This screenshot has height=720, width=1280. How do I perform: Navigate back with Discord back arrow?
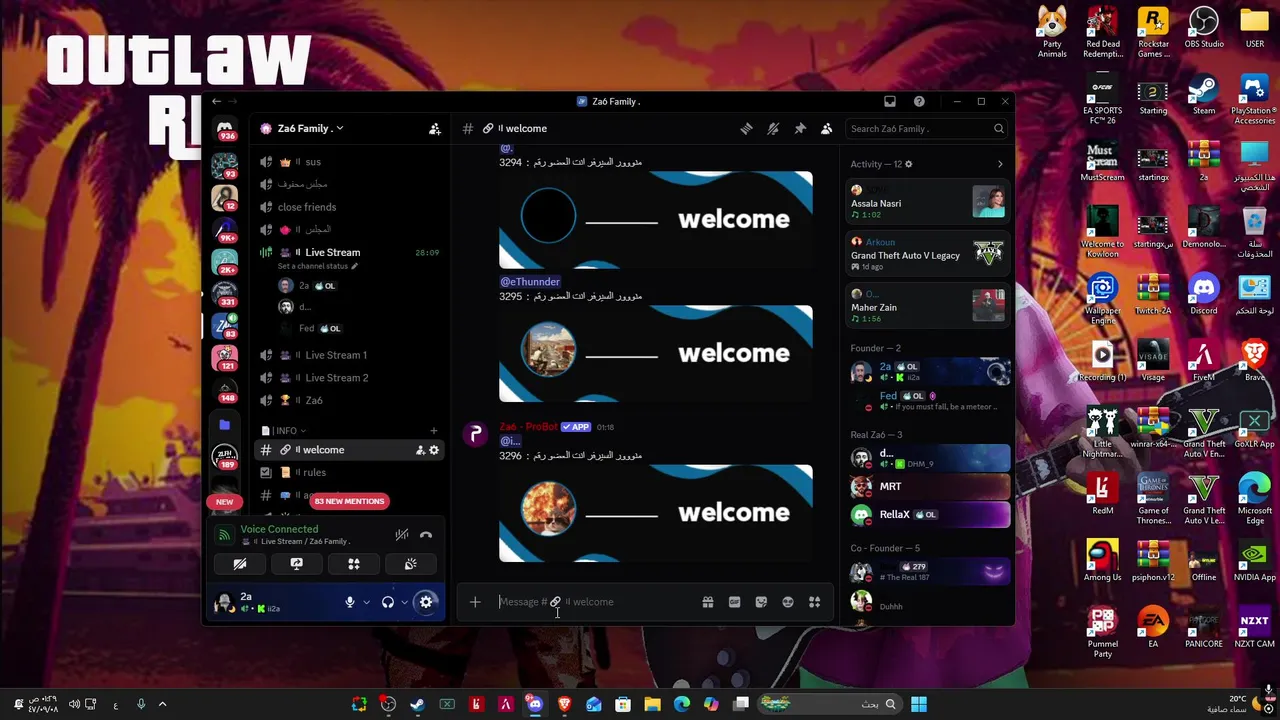click(216, 101)
